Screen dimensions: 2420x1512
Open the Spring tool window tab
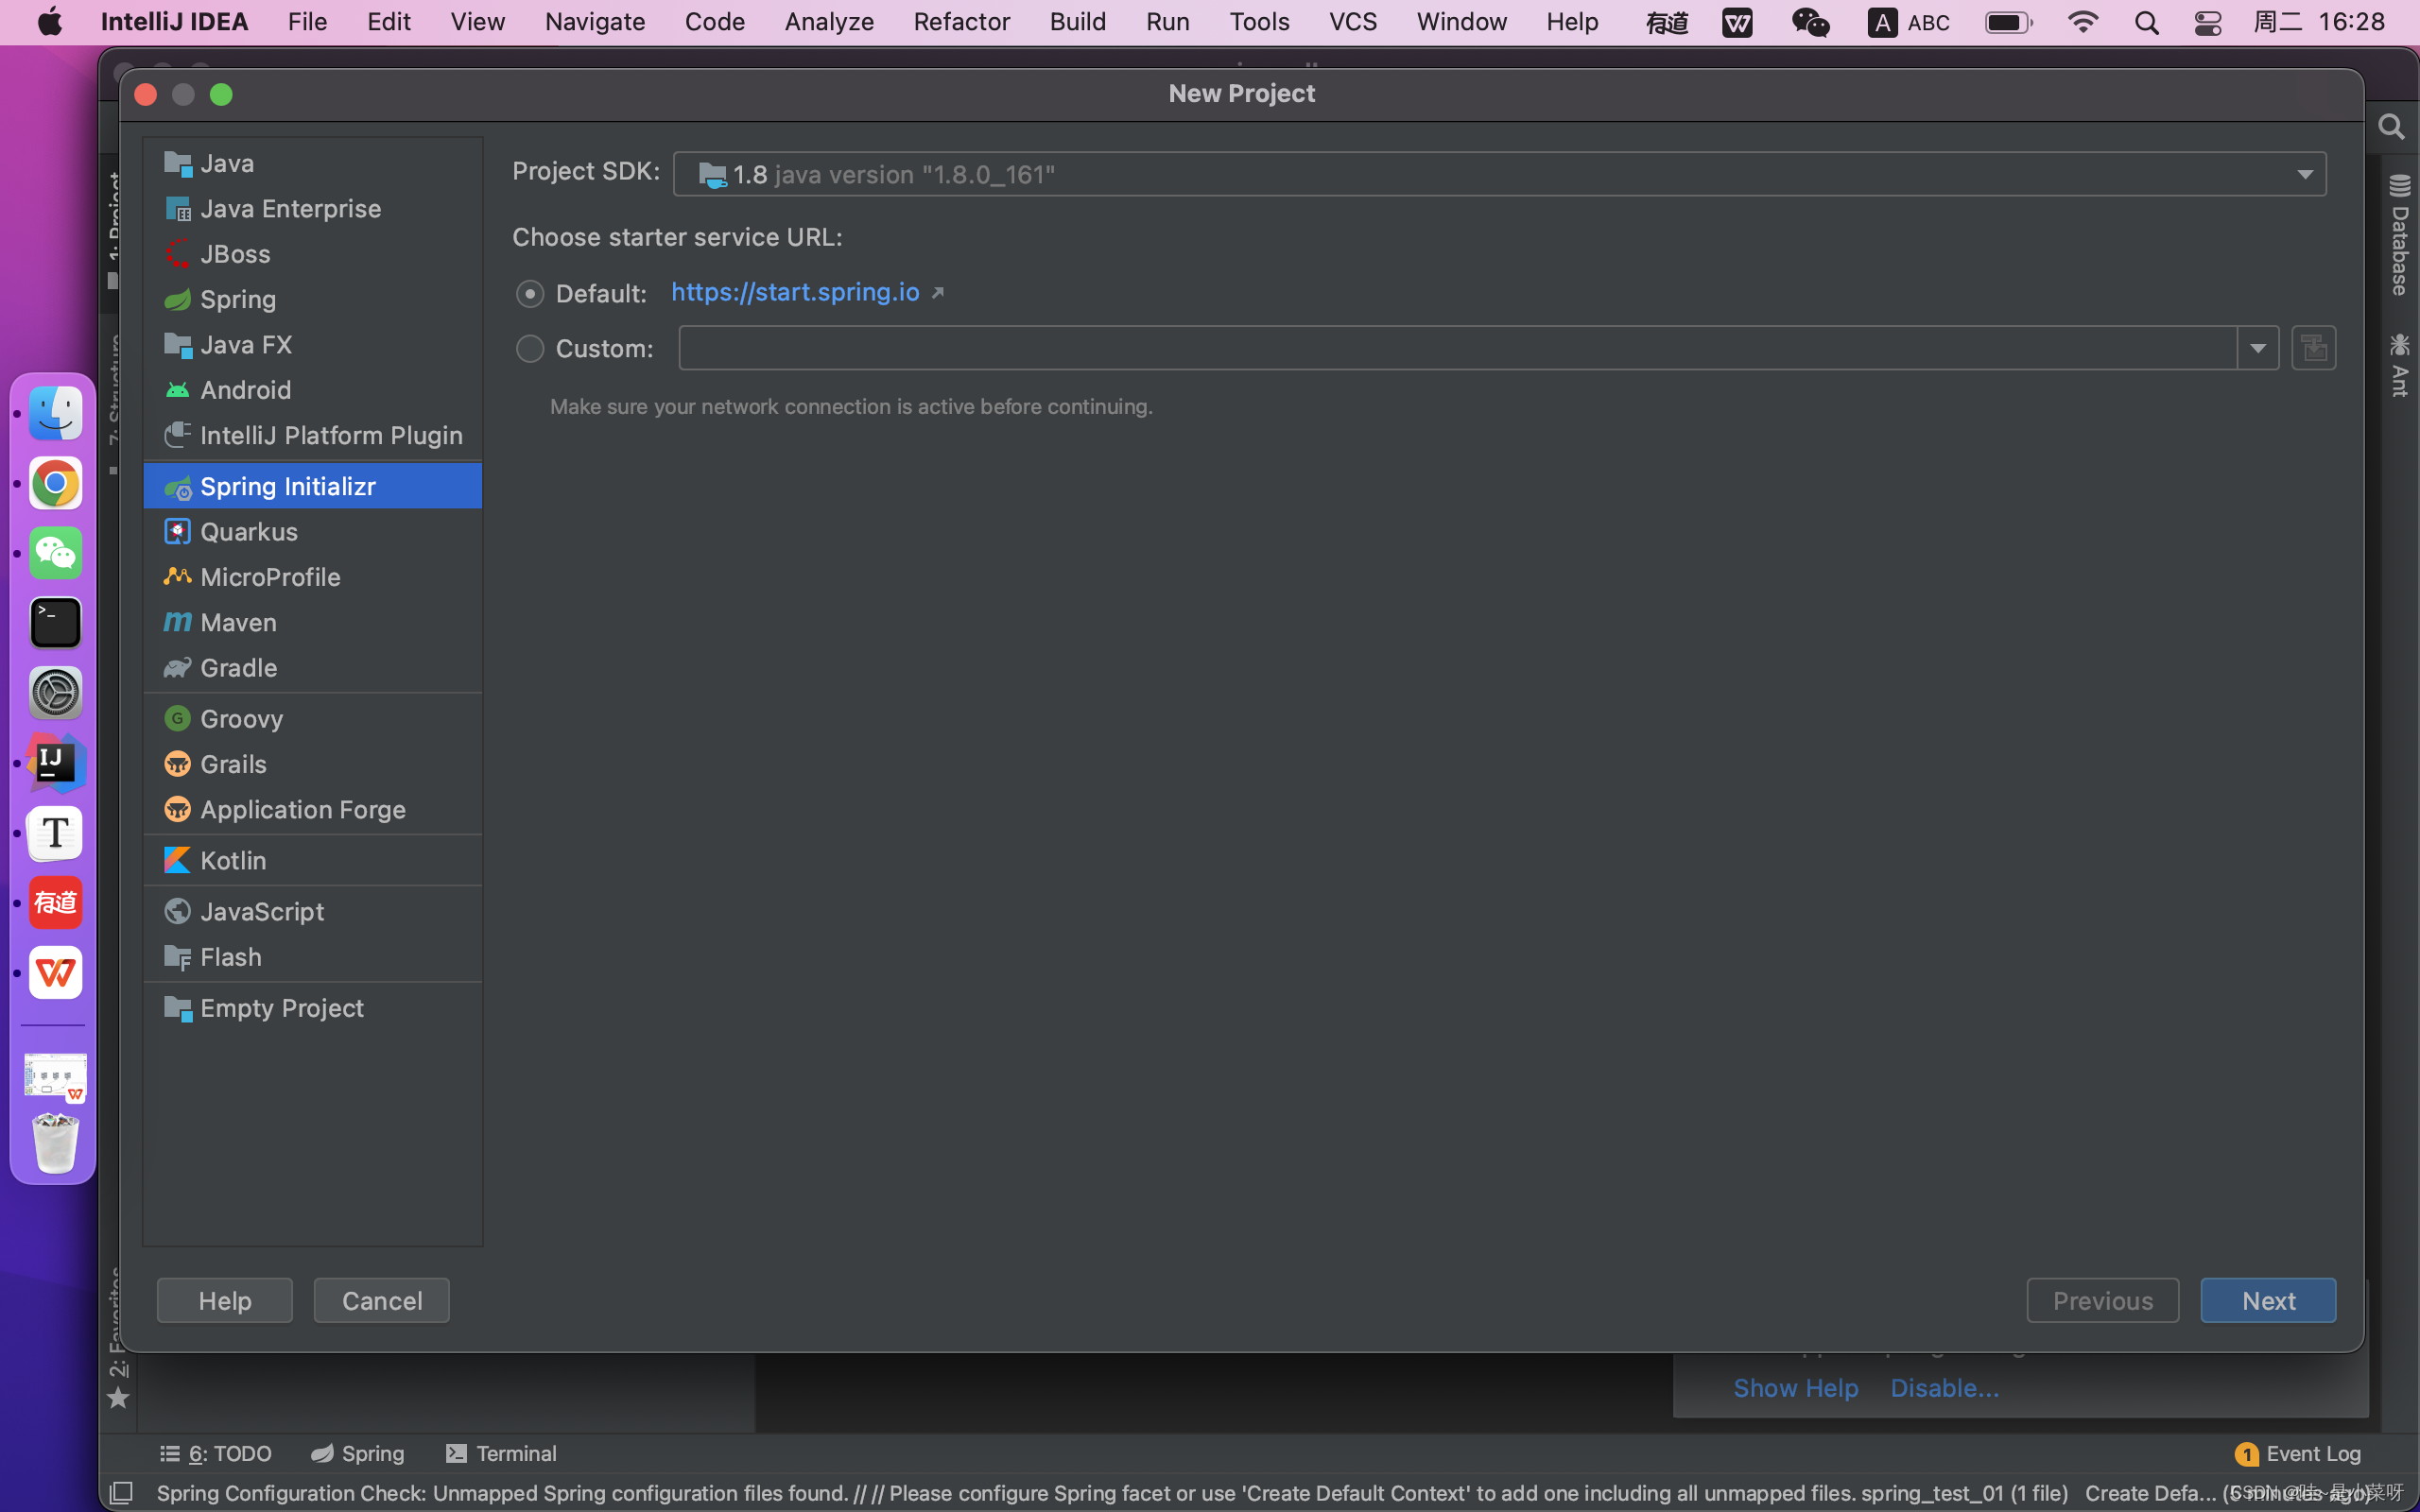point(358,1453)
